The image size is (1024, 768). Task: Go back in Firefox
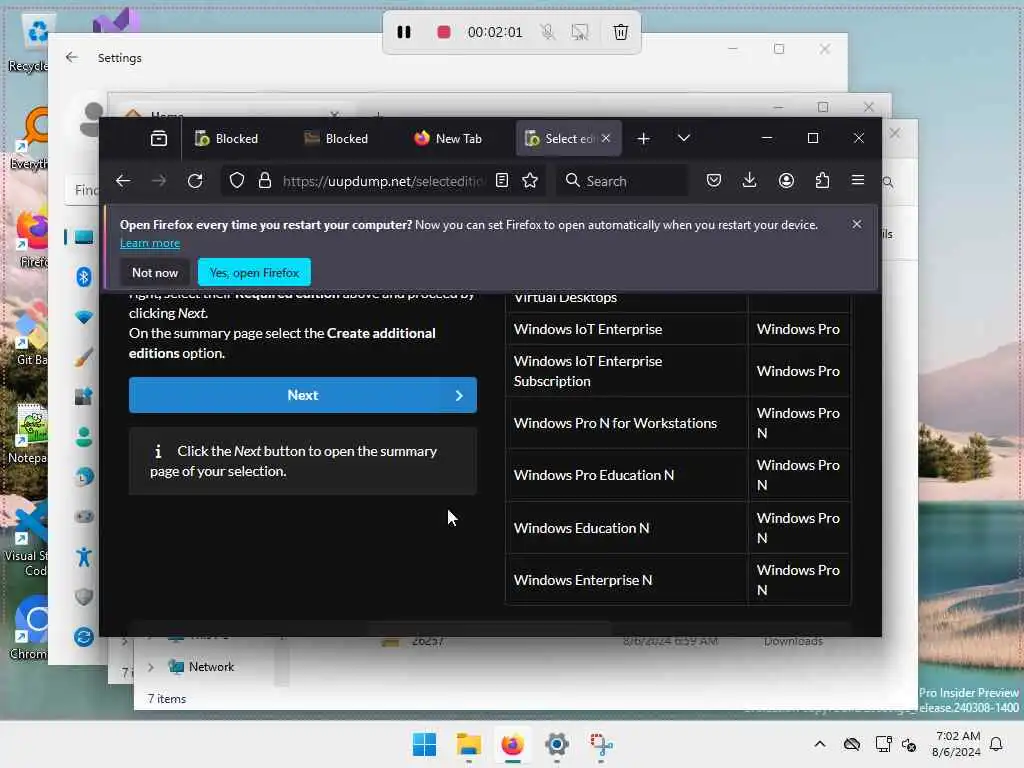click(123, 181)
